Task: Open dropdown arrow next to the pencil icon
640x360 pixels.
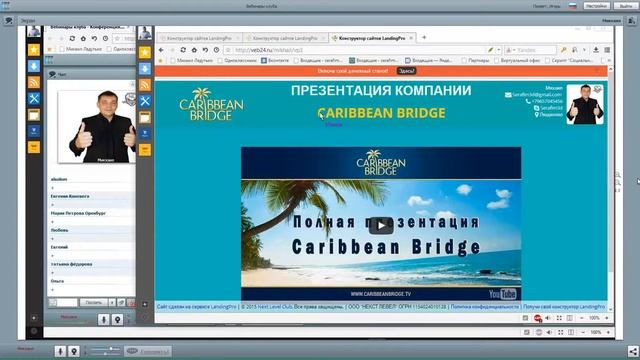Action: click(x=499, y=50)
